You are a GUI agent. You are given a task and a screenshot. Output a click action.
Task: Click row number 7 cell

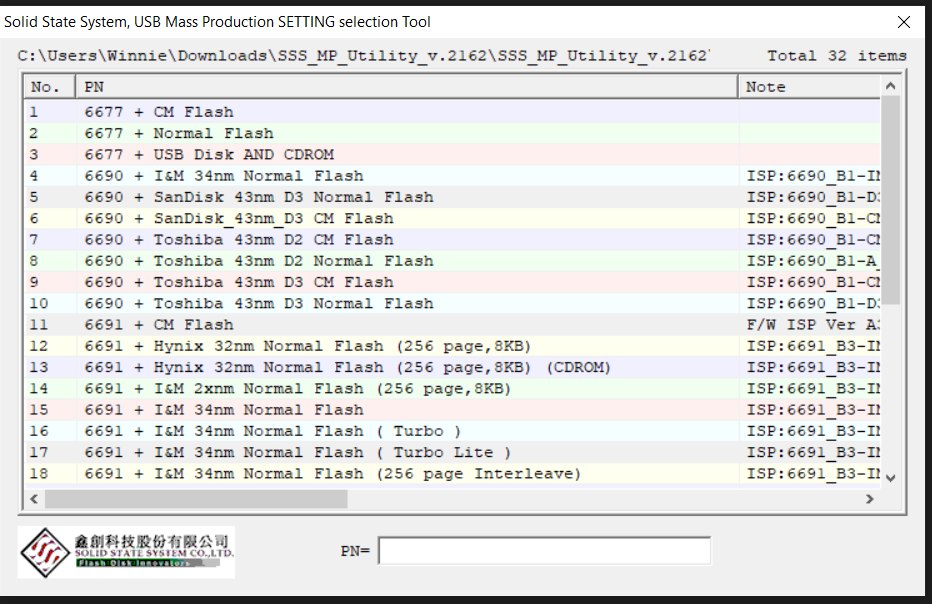click(50, 240)
